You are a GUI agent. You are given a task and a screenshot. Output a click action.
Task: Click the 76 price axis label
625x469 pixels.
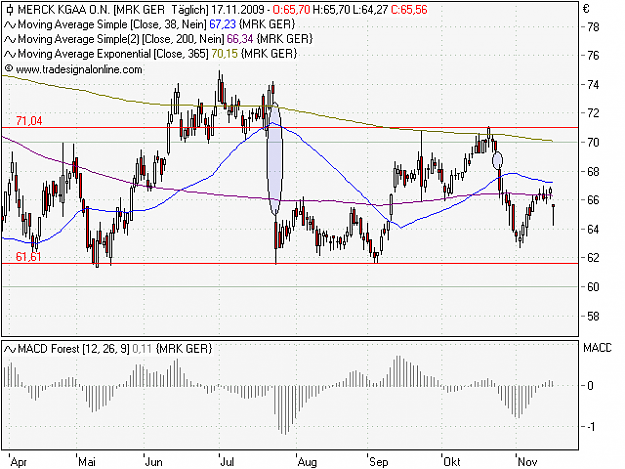click(593, 55)
